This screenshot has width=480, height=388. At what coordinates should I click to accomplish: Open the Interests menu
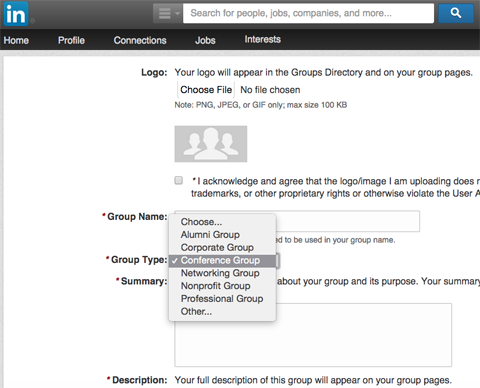pos(263,39)
